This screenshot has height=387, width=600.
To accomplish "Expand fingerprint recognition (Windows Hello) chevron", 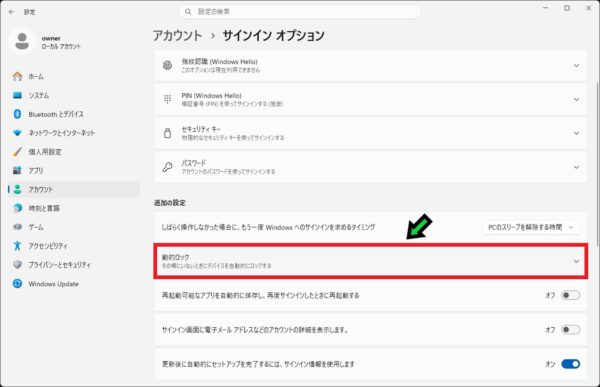I will [576, 66].
